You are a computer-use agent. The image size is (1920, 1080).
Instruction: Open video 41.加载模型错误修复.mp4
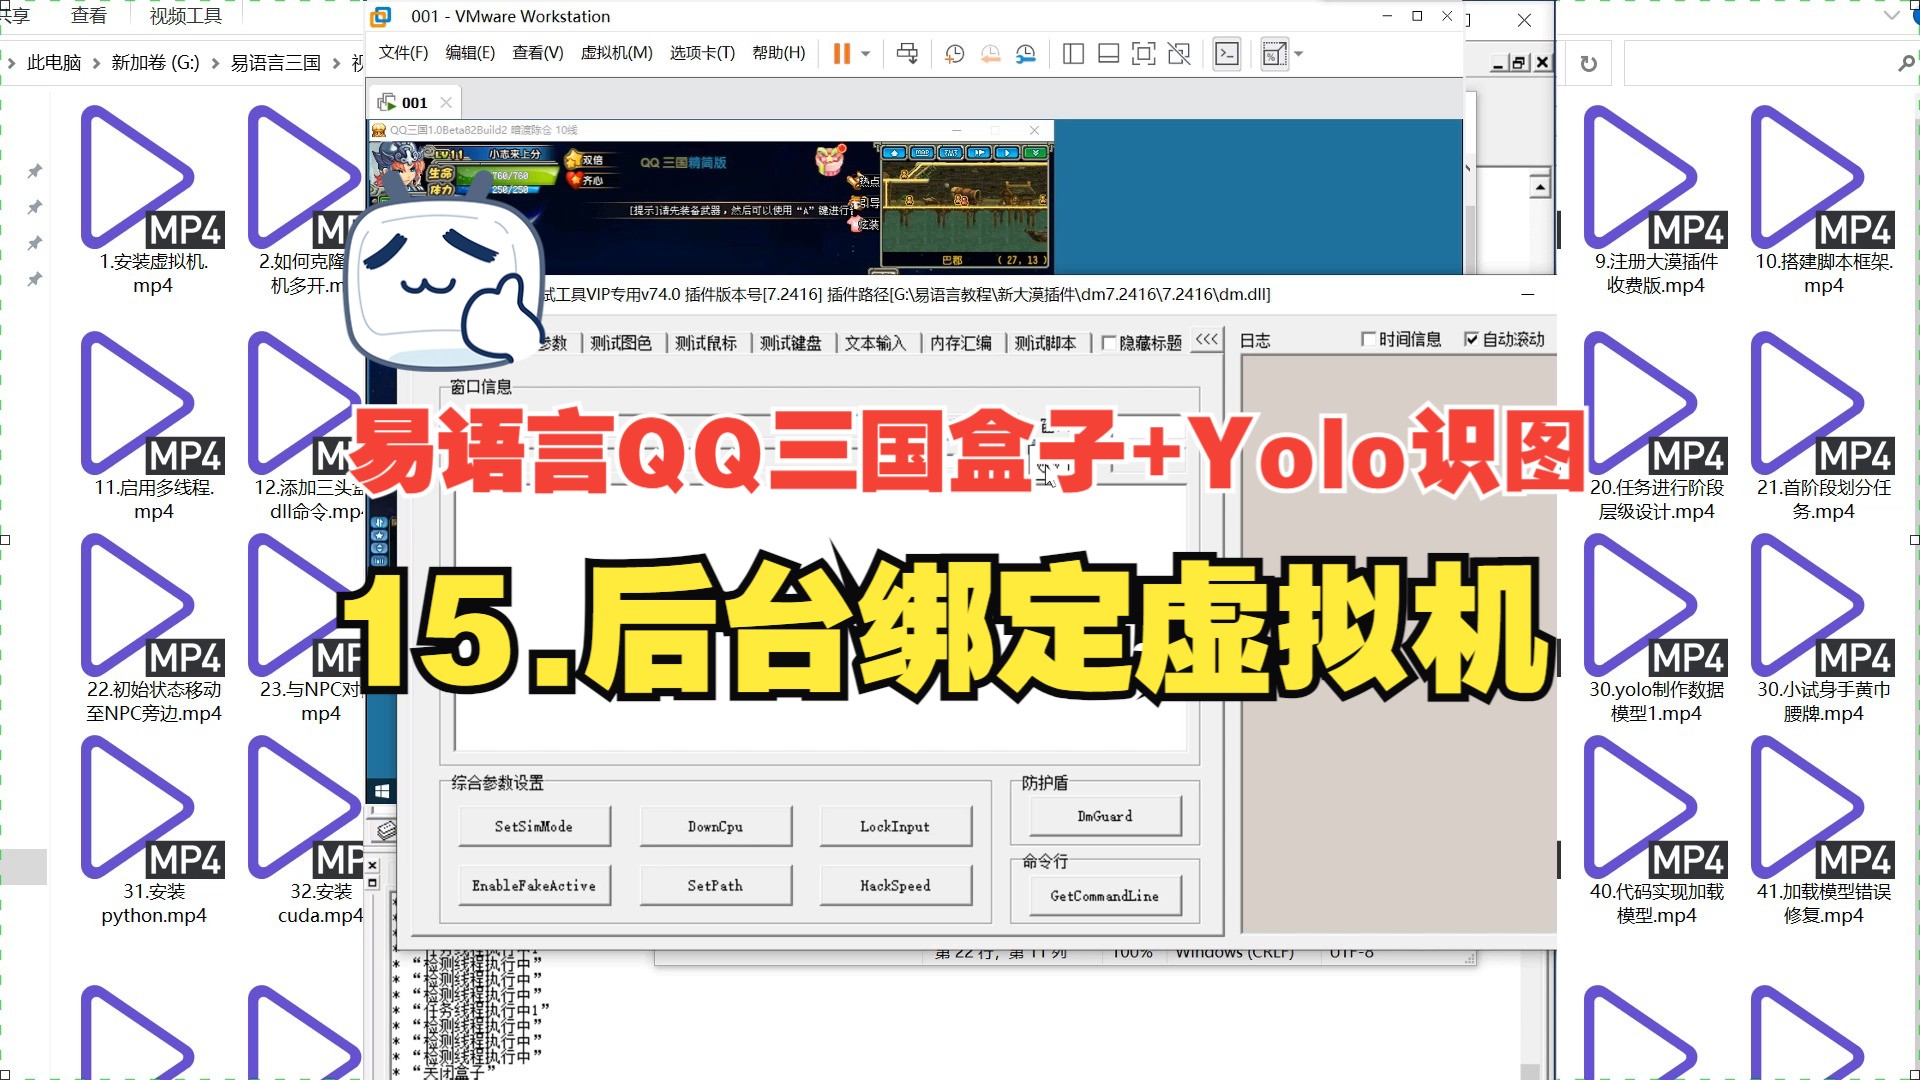click(x=1823, y=830)
